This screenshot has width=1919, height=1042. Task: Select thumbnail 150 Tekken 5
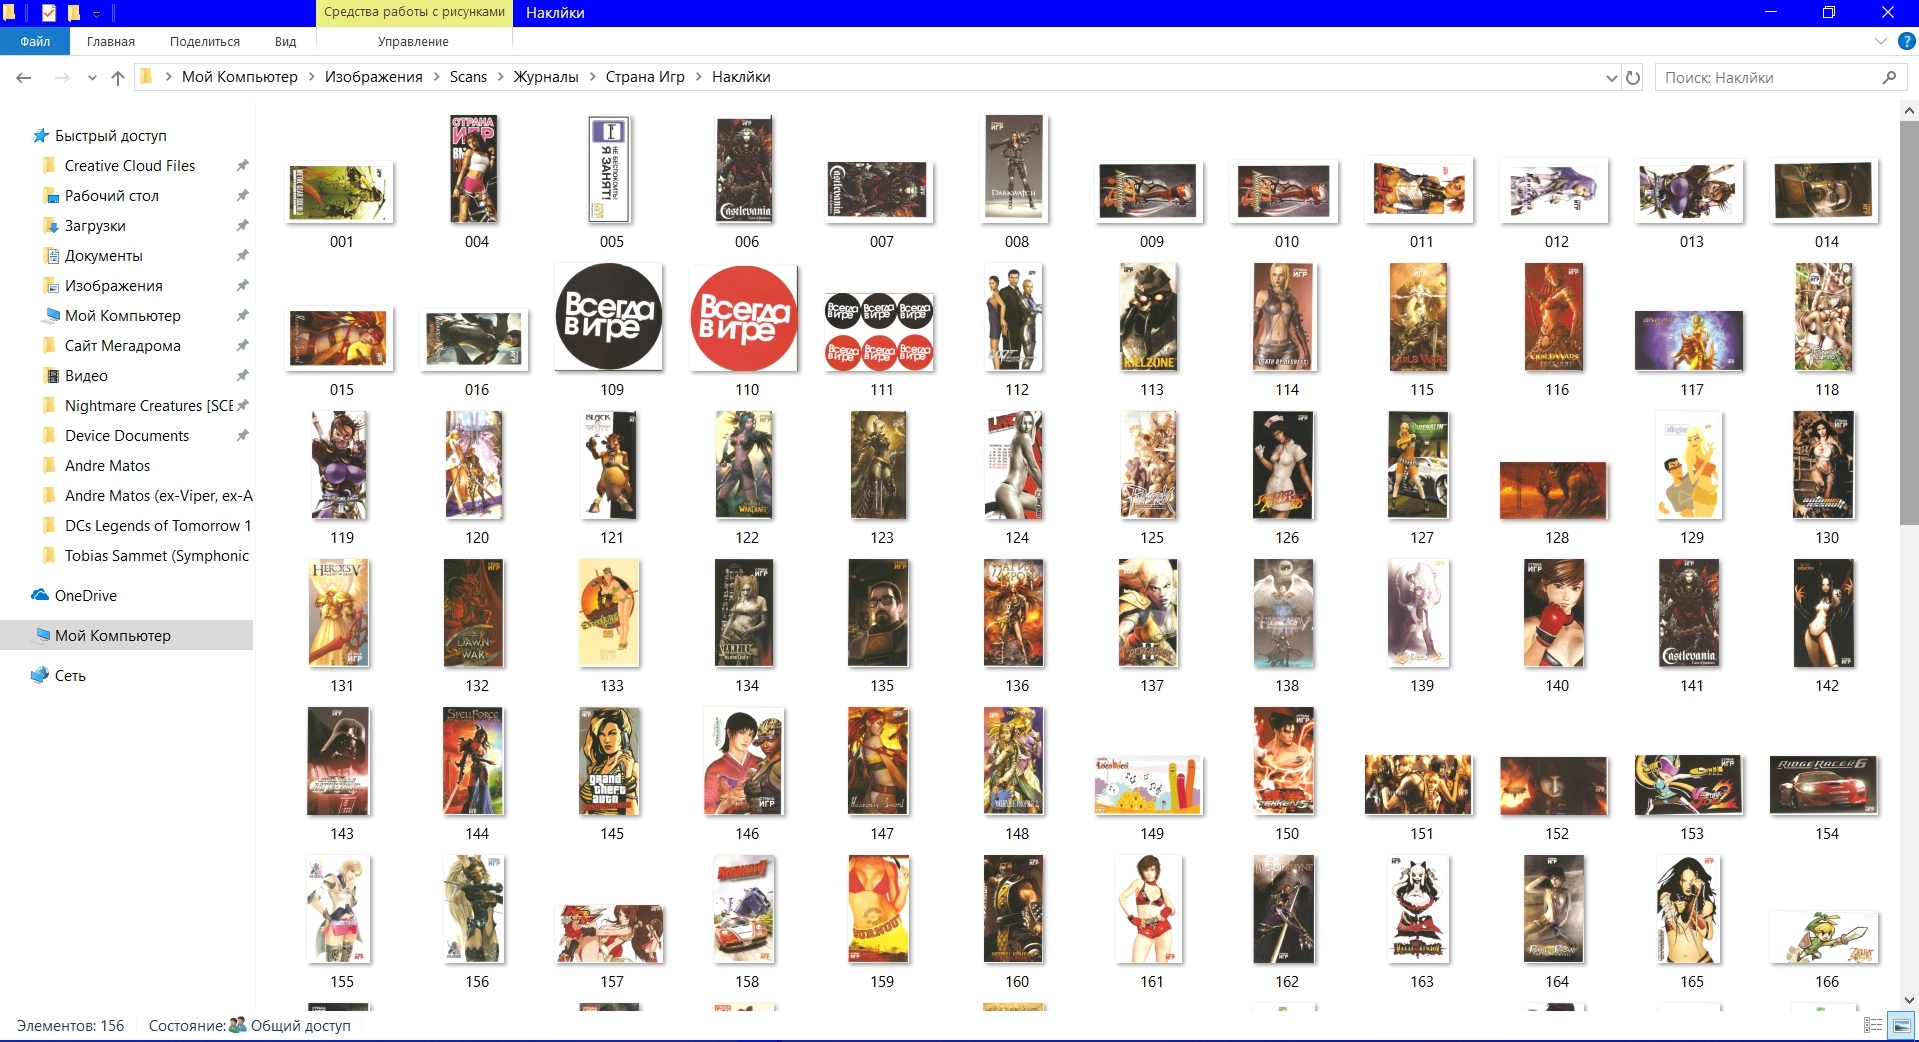(1284, 762)
